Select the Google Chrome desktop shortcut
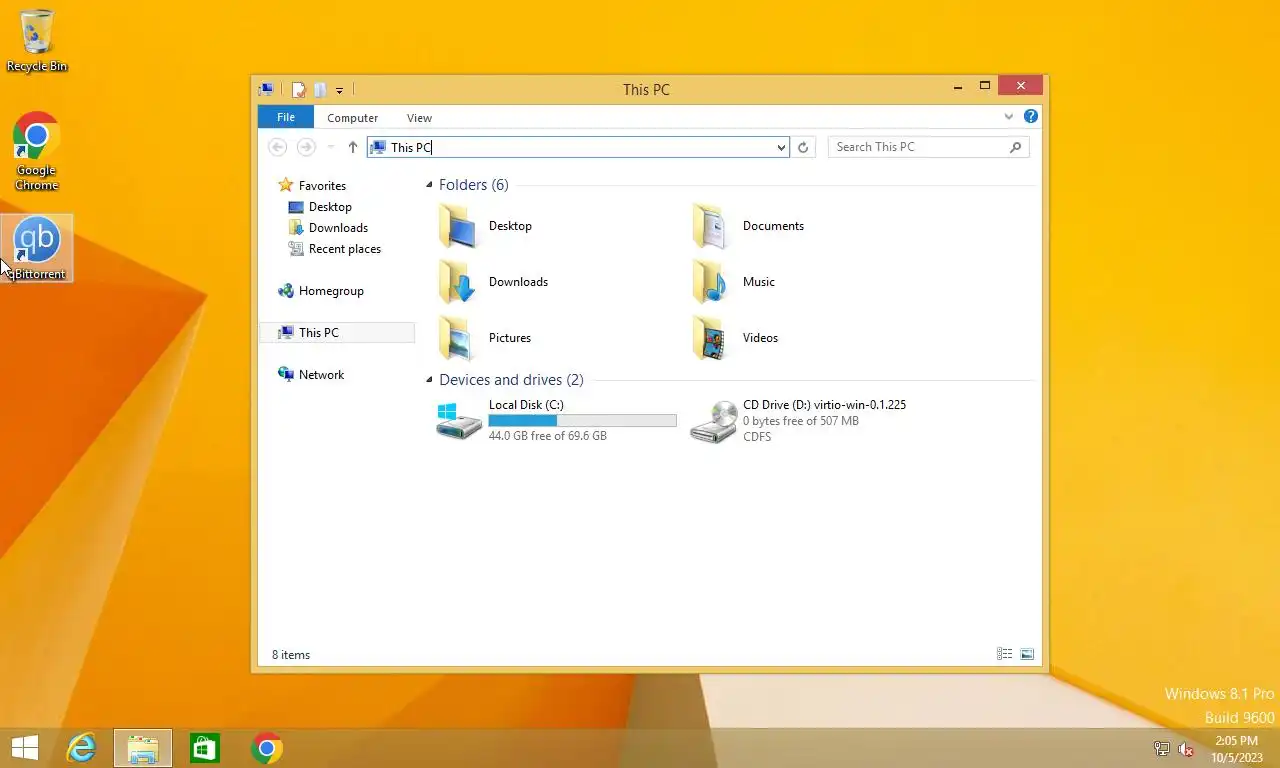This screenshot has width=1280, height=768. (36, 150)
